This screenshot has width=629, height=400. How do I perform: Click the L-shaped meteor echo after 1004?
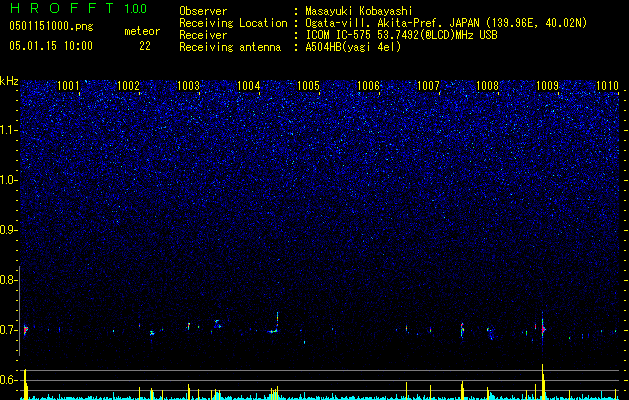(x=274, y=323)
